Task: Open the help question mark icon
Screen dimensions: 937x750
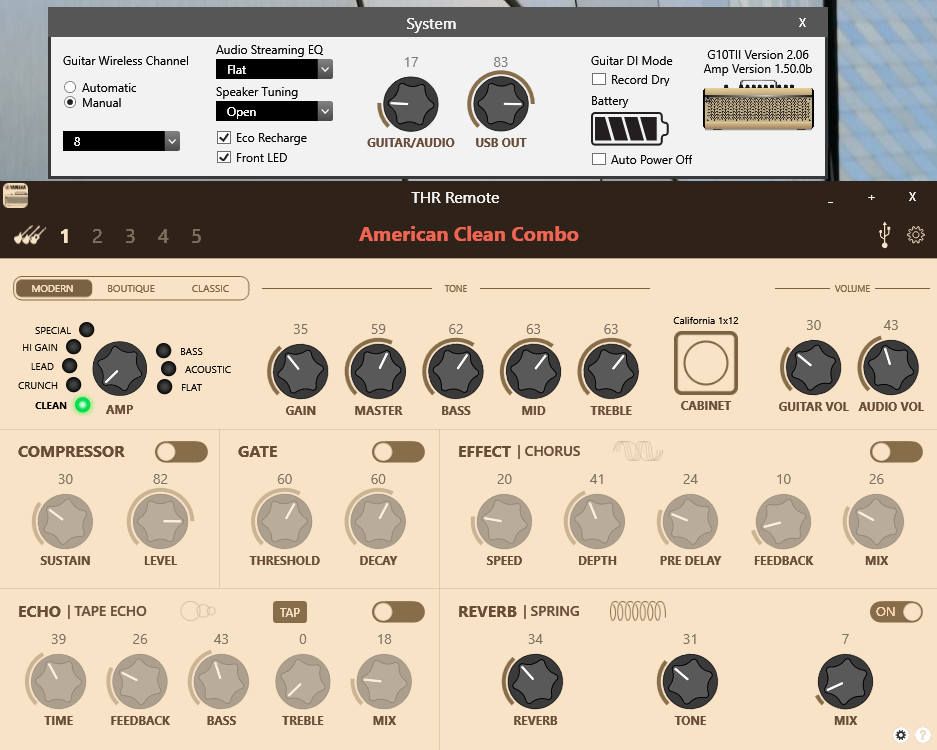Action: pos(923,734)
